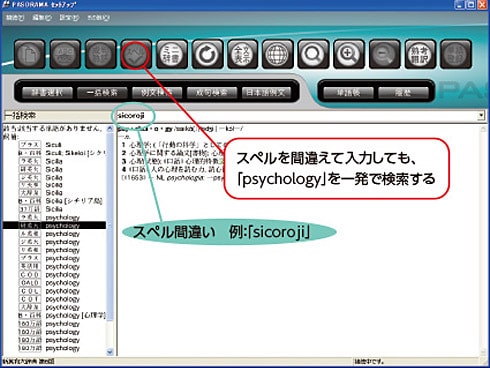Screen dimensions: 490x368
Task: Click the 一括検索 batch search button
Action: click(x=102, y=92)
